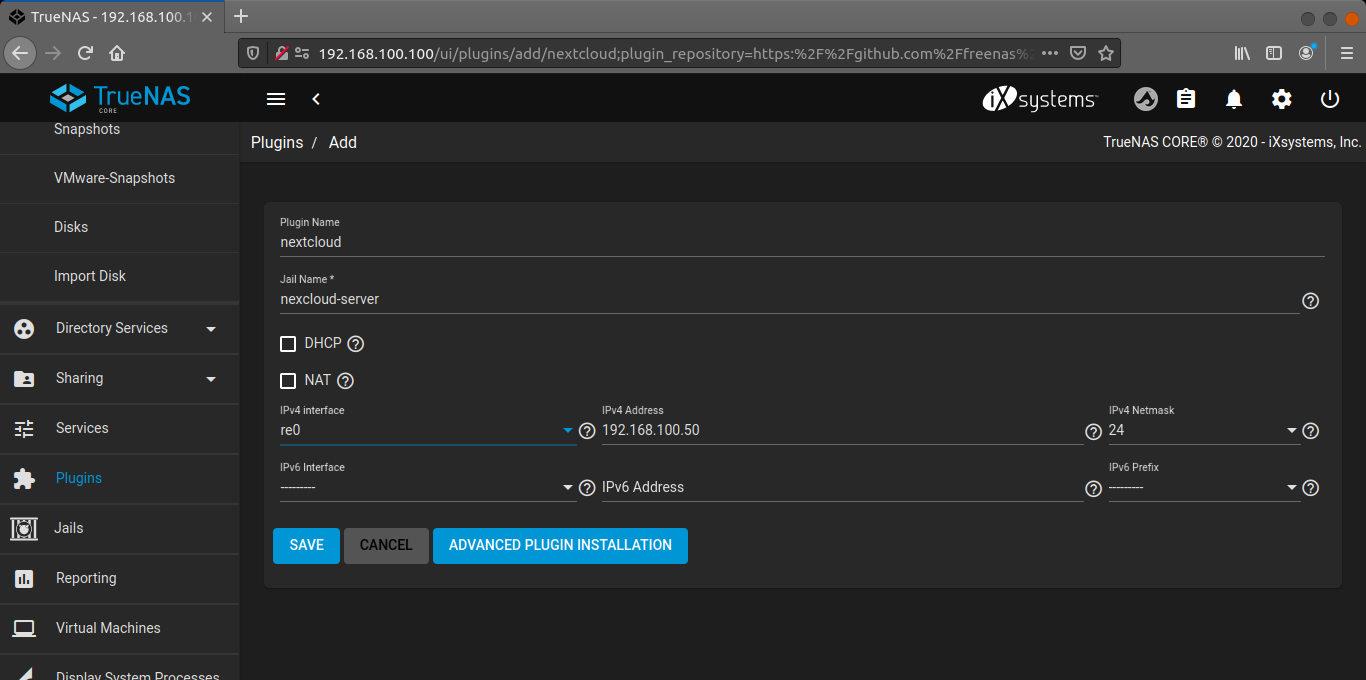Click the alerts circle icon near iXsystems logo

coord(1145,98)
